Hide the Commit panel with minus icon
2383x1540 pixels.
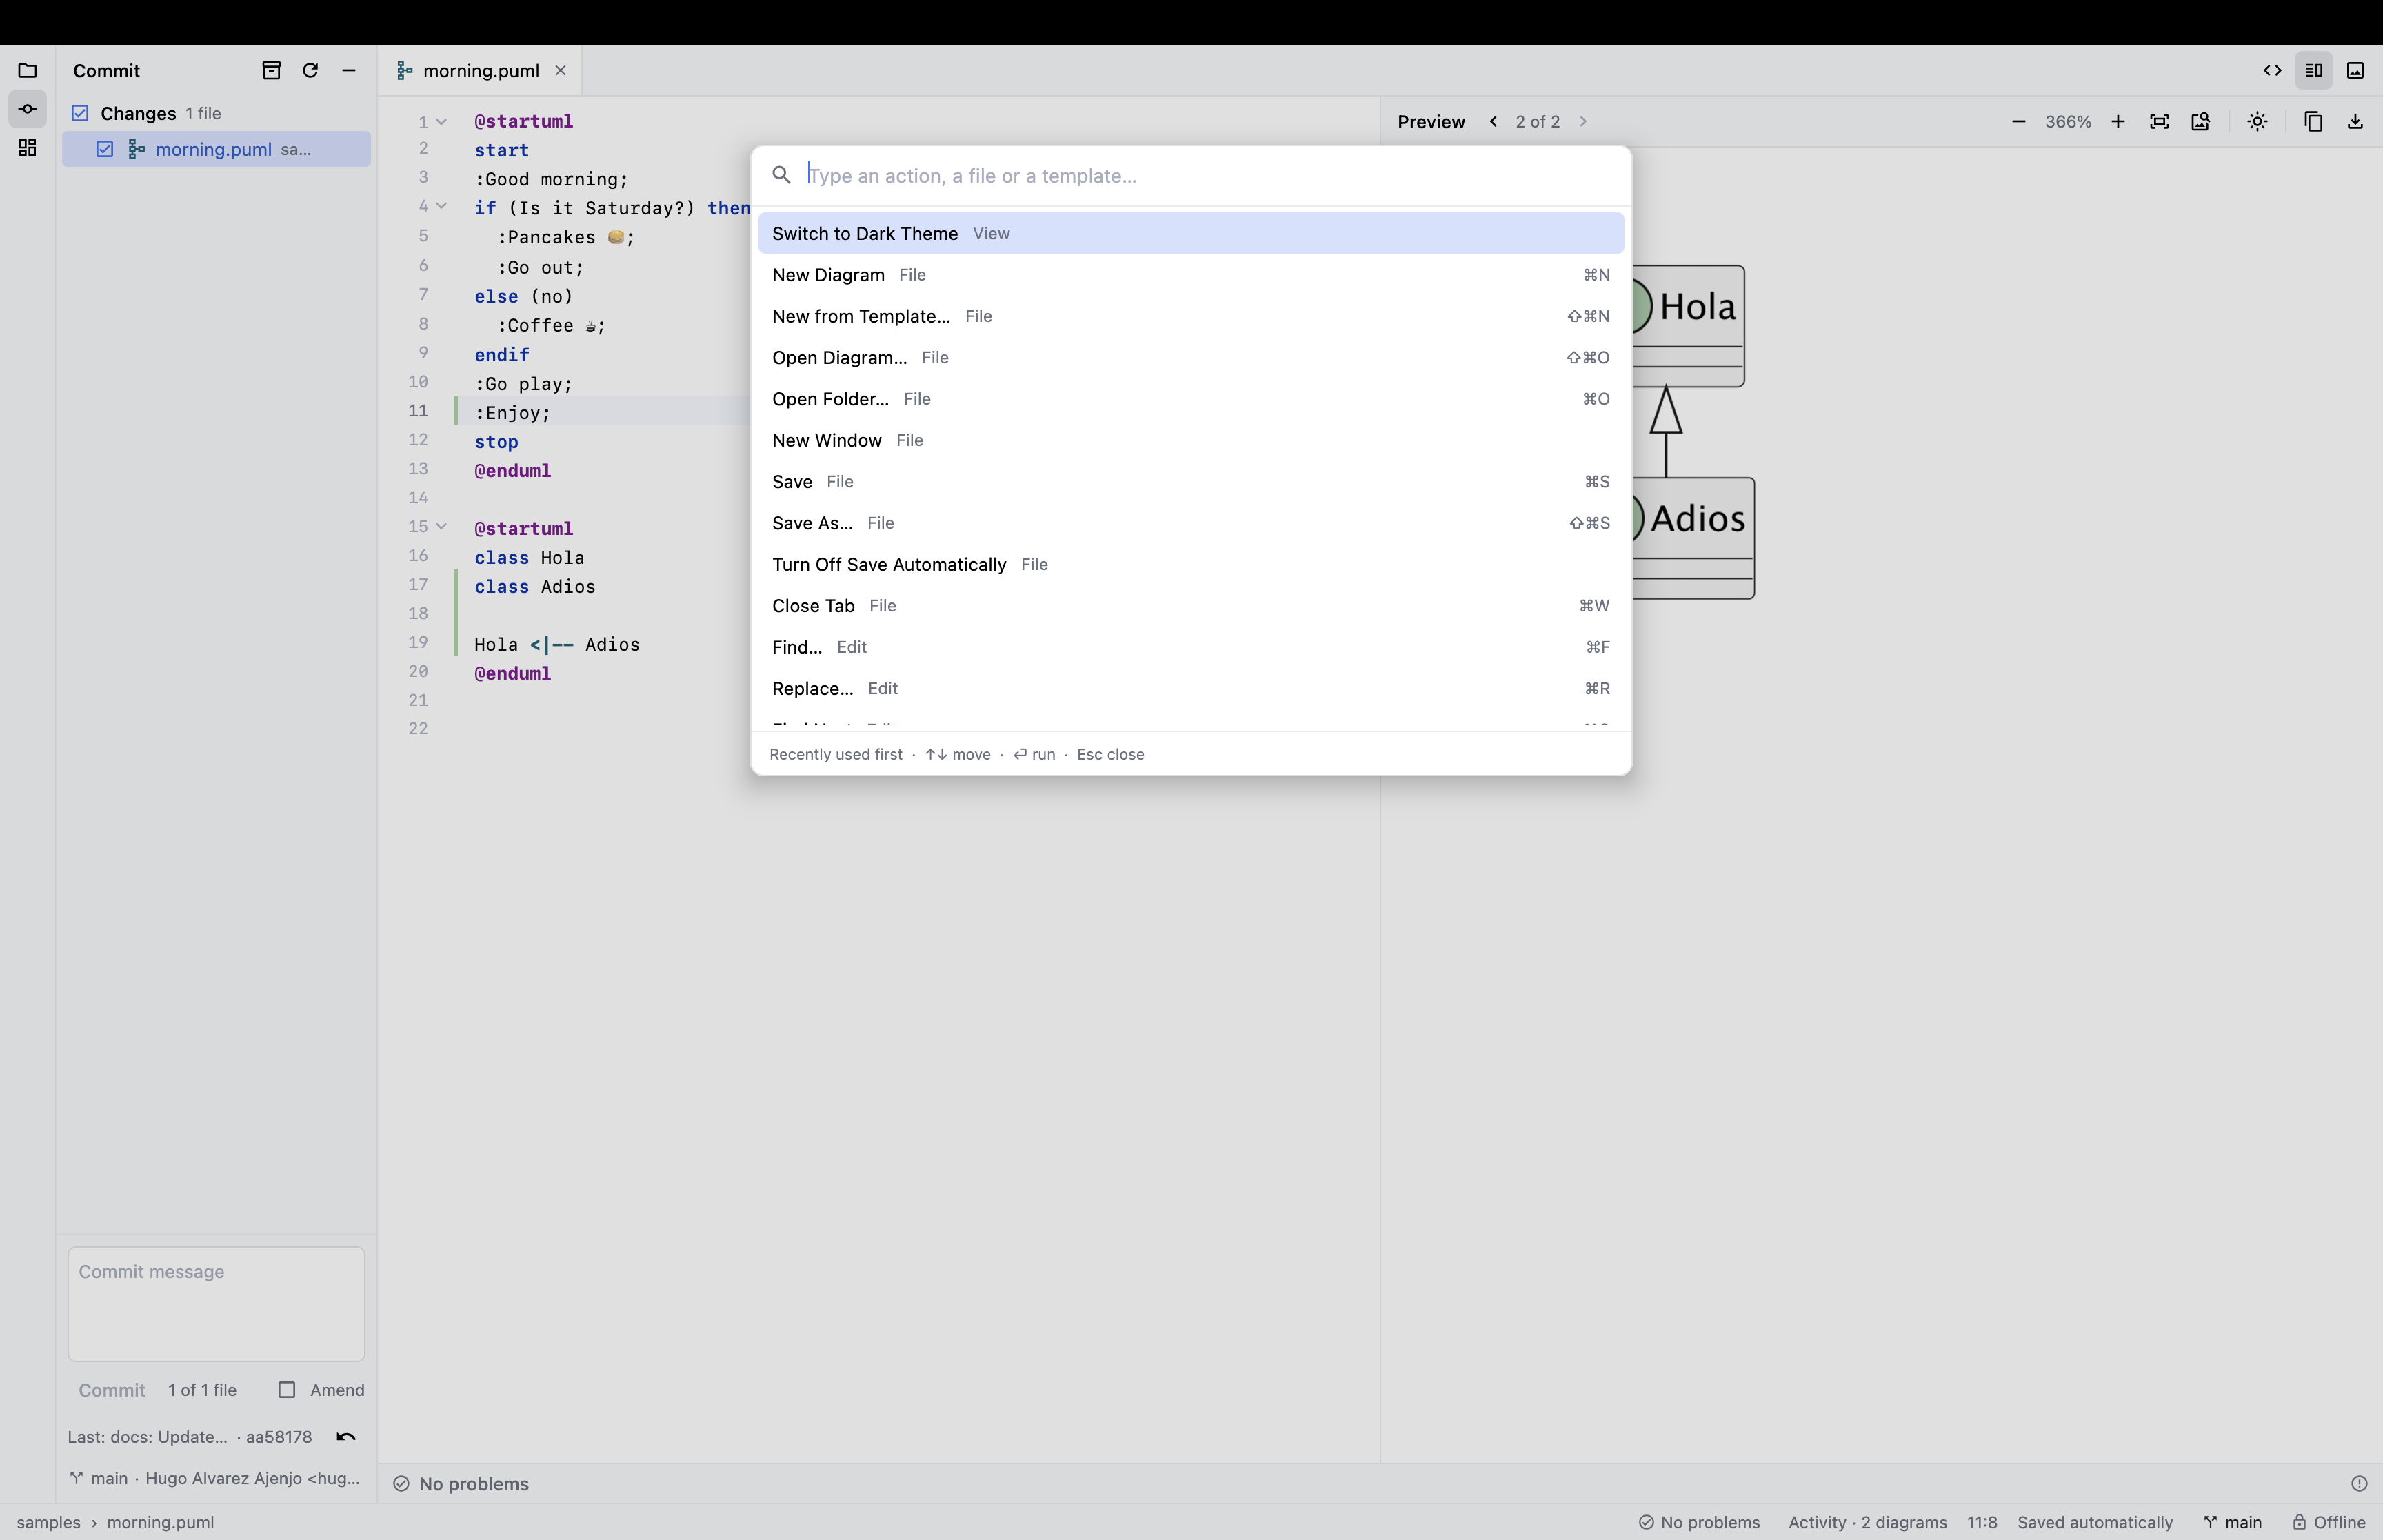349,70
